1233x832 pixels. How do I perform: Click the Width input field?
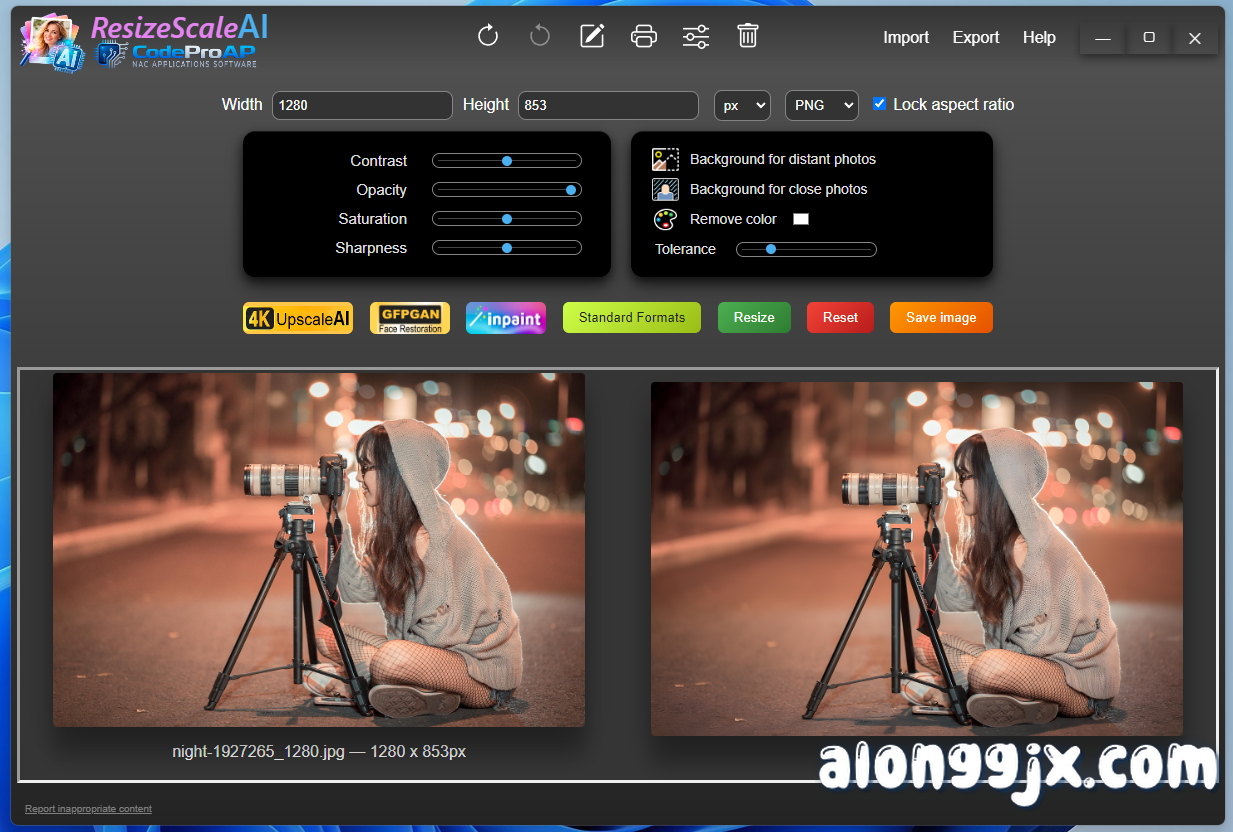[362, 105]
